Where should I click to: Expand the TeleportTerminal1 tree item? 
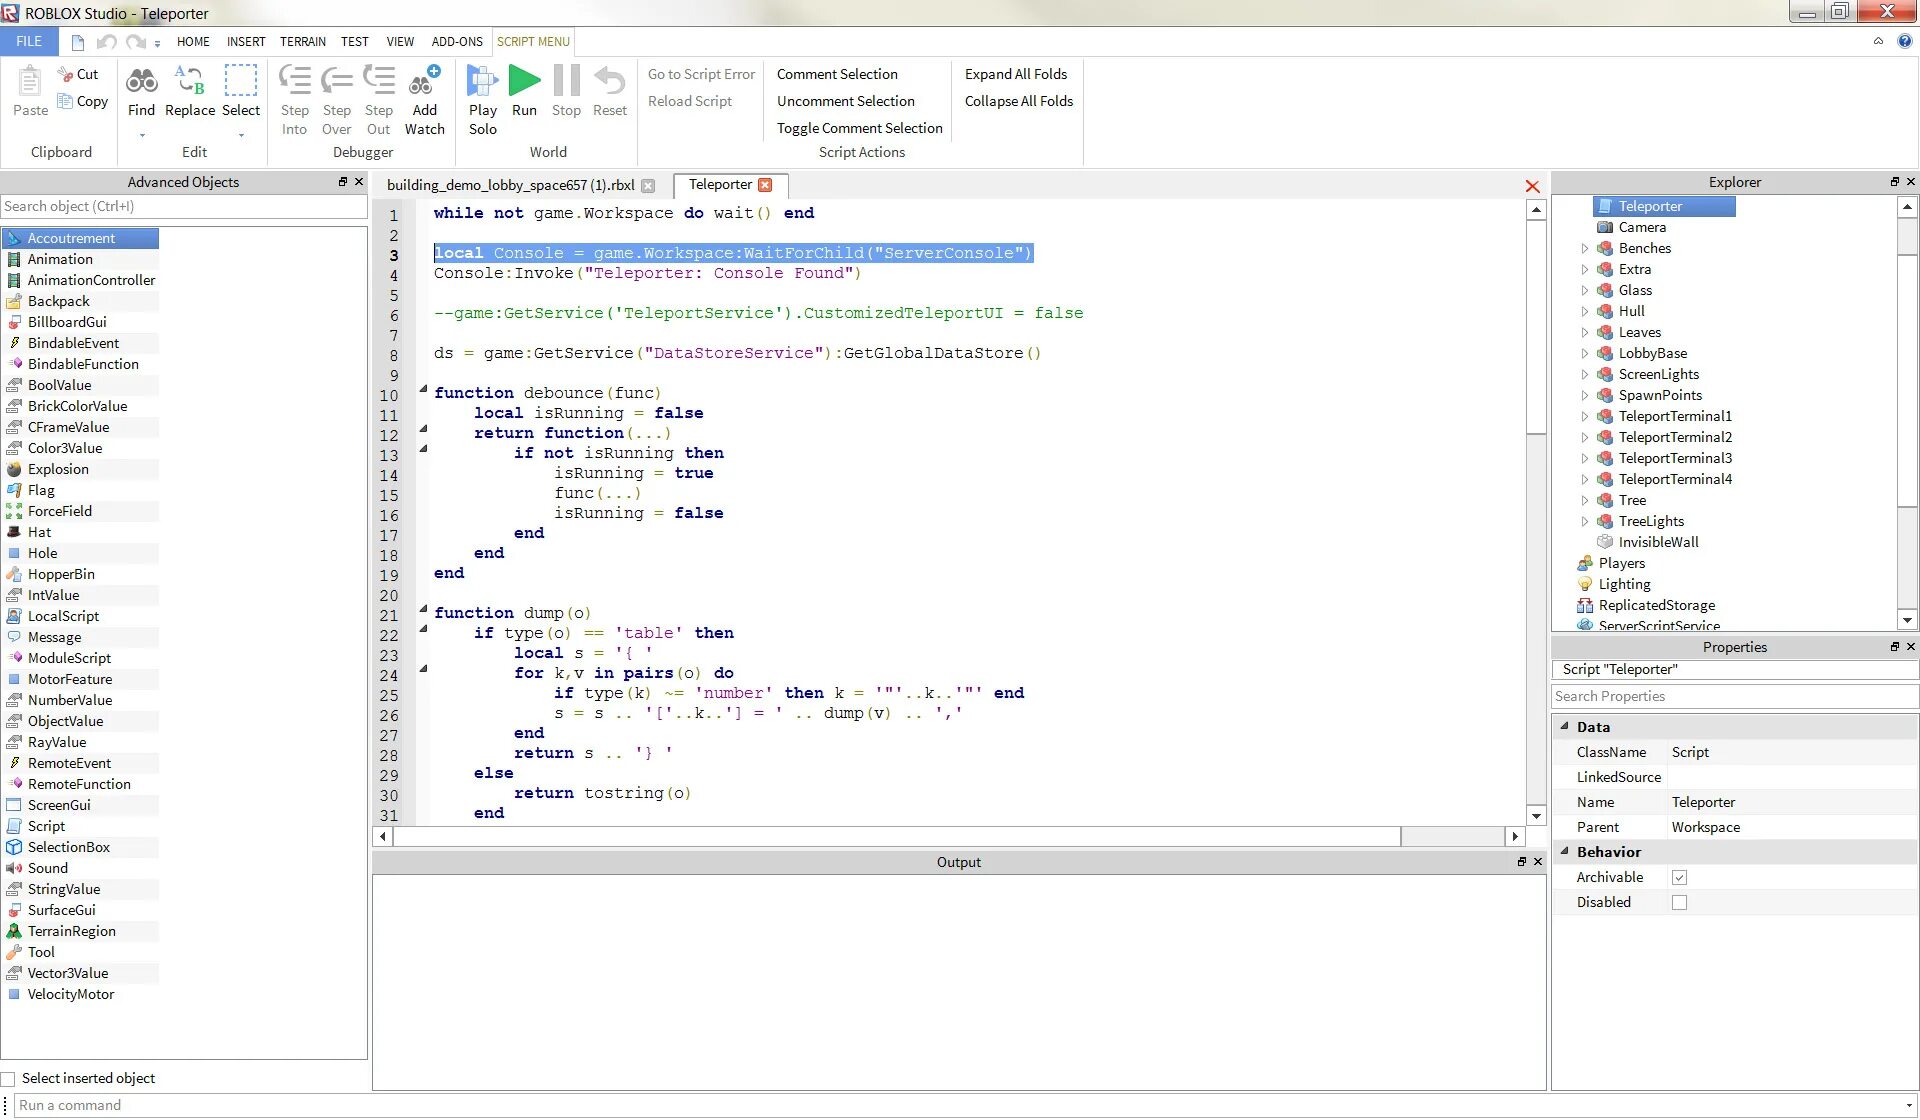[x=1583, y=416]
